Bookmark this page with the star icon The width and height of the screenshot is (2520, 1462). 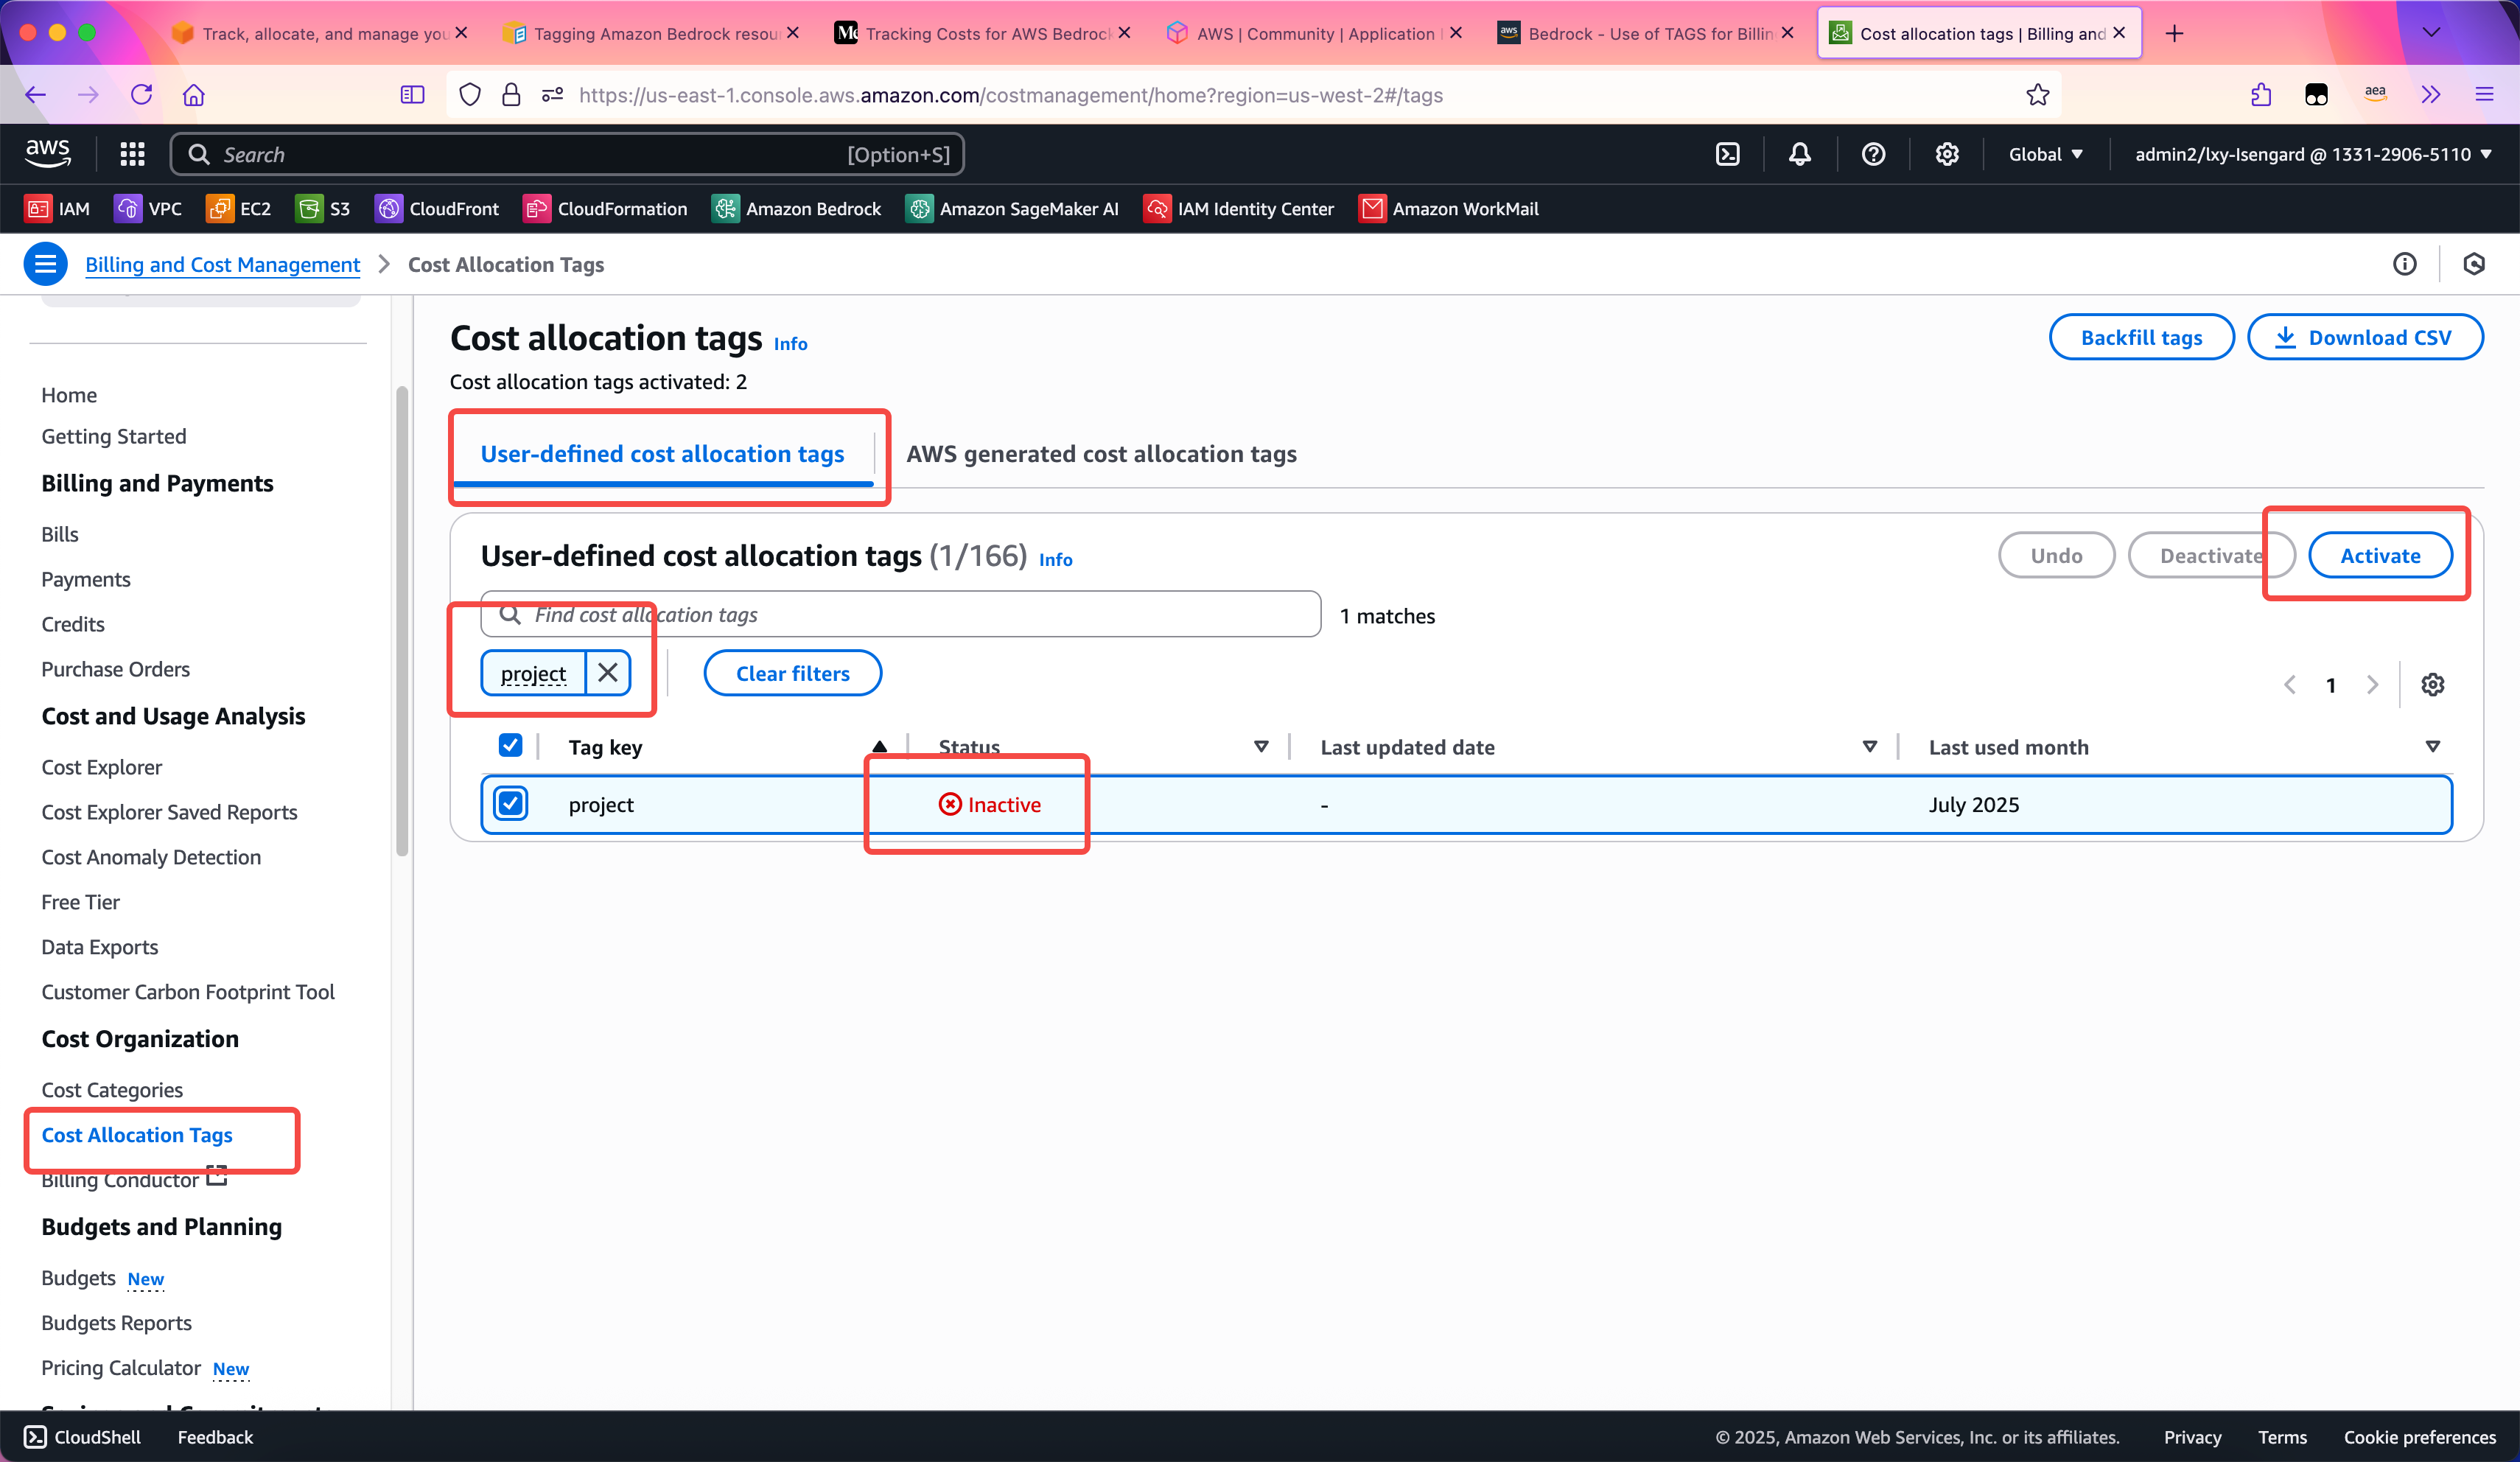point(2037,95)
